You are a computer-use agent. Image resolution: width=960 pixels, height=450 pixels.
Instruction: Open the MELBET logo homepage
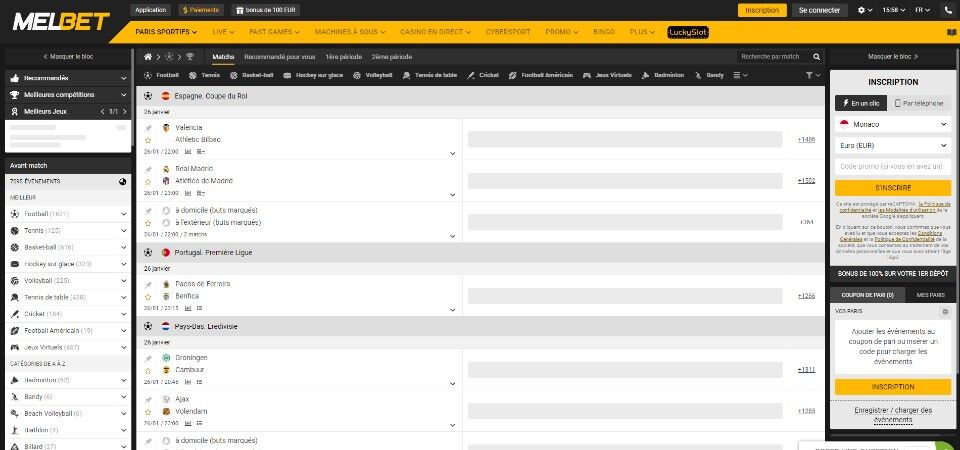click(x=61, y=21)
